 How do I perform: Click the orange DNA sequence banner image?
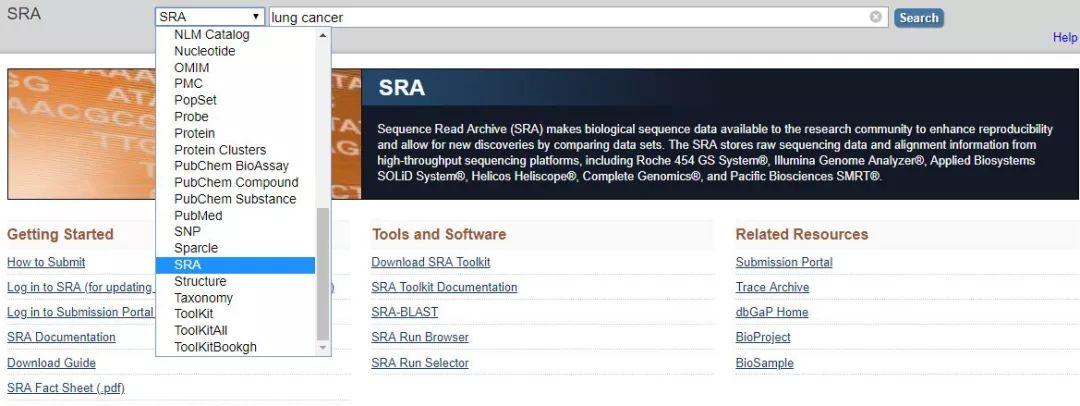coord(81,134)
